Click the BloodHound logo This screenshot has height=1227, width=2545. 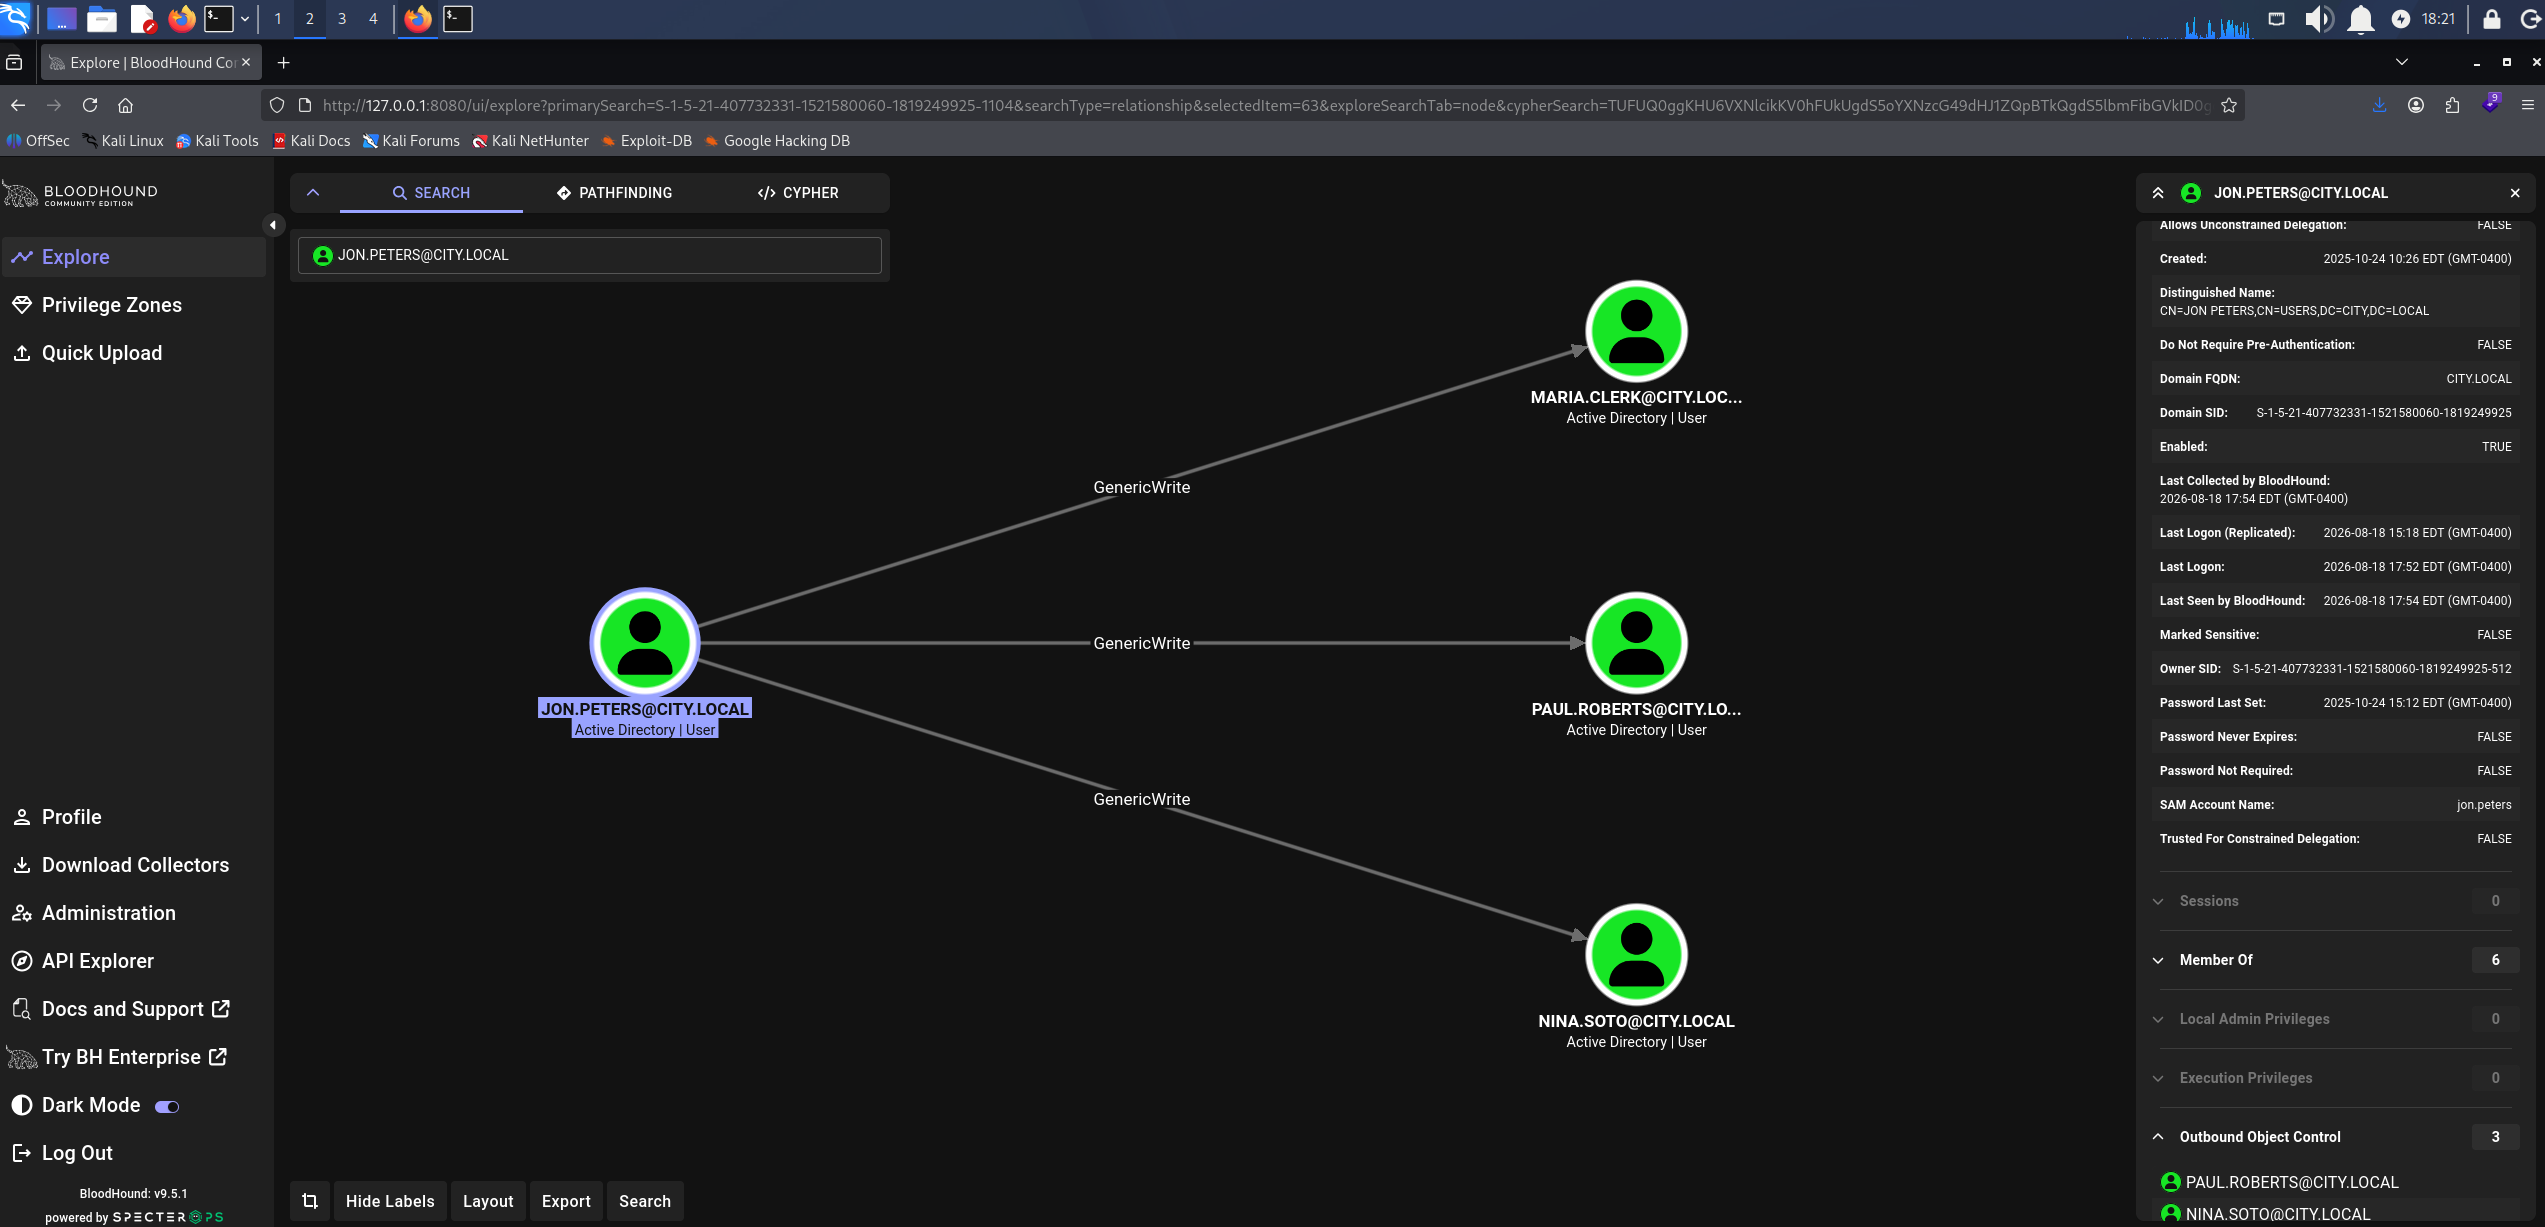click(80, 194)
